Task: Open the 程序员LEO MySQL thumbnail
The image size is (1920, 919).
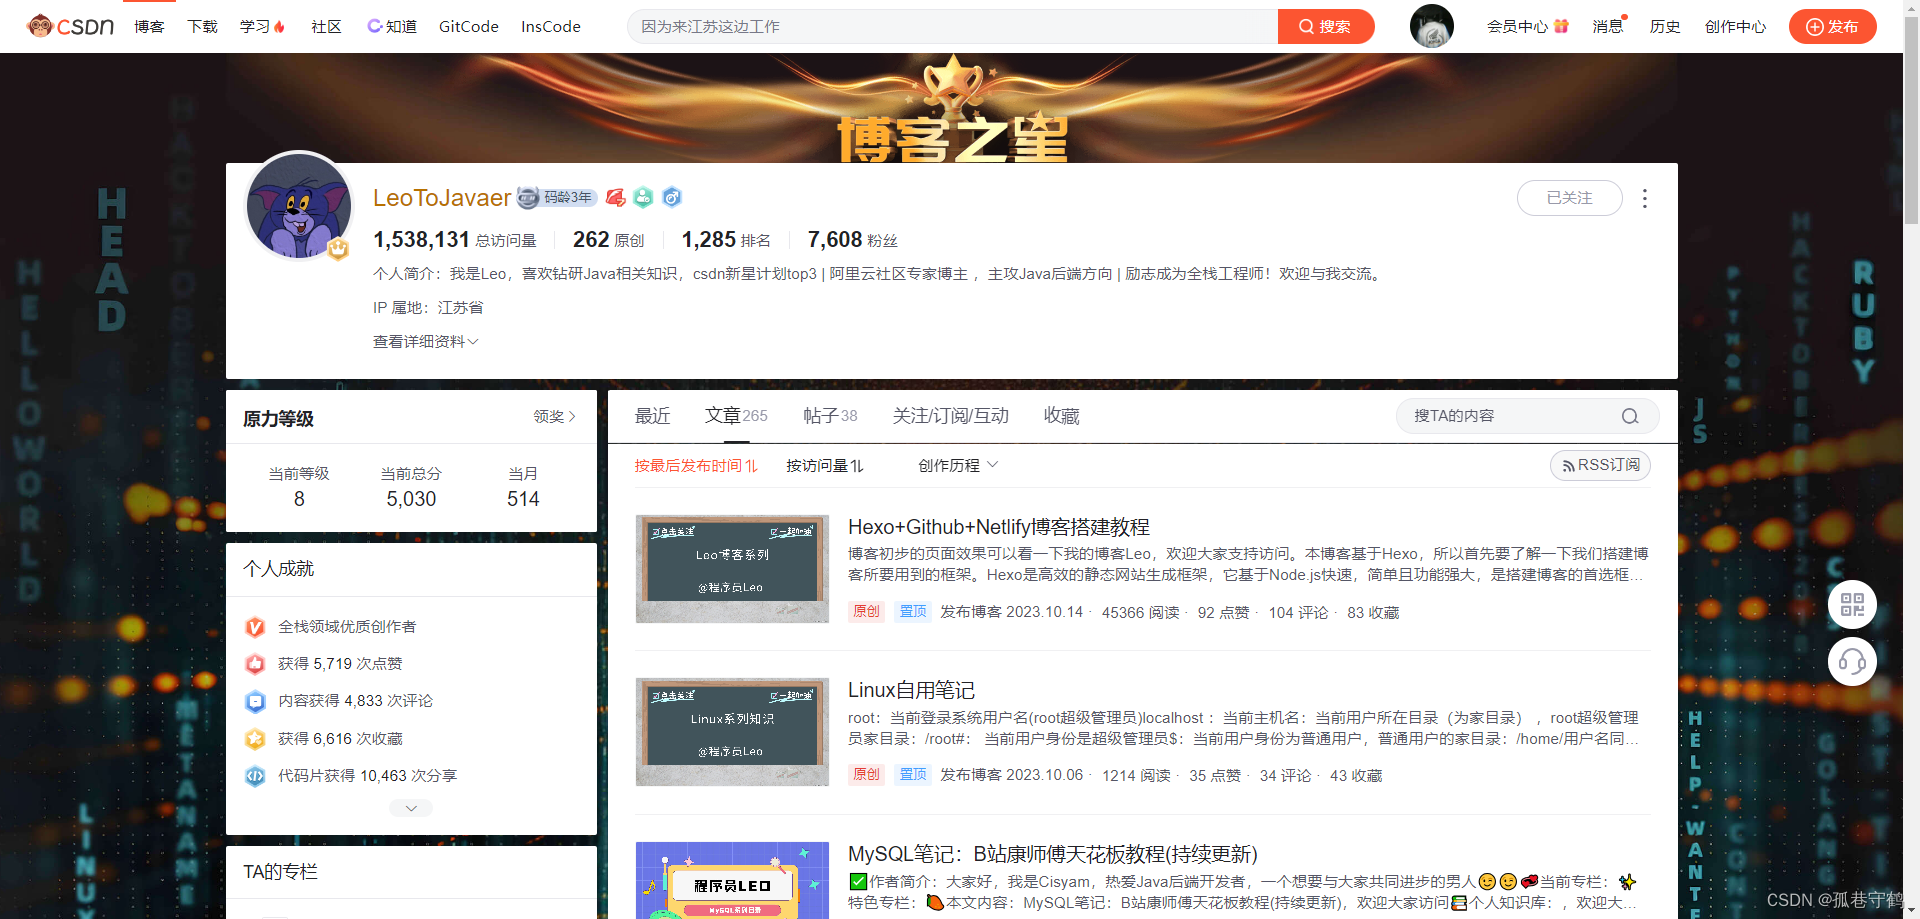Action: click(x=732, y=880)
